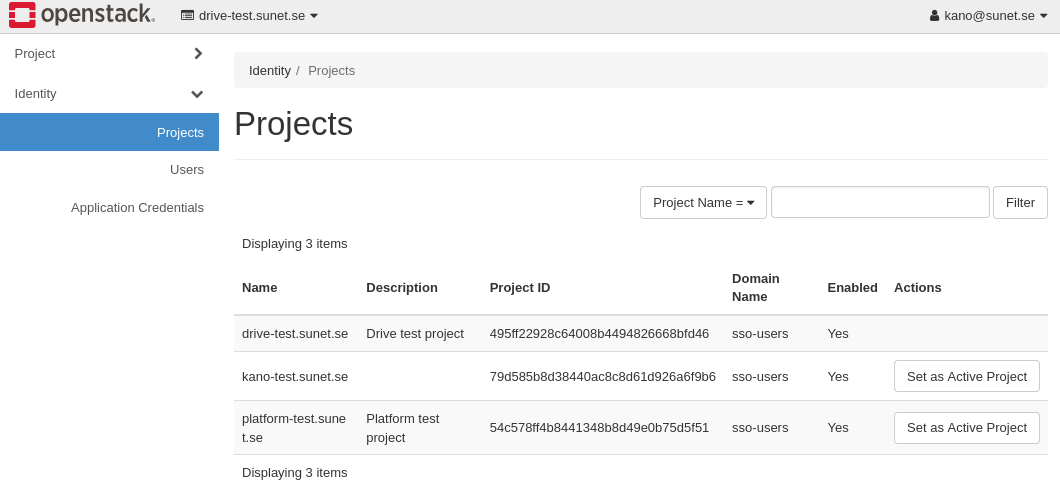Click the Projects breadcrumb text
Image resolution: width=1060 pixels, height=493 pixels.
click(x=331, y=70)
